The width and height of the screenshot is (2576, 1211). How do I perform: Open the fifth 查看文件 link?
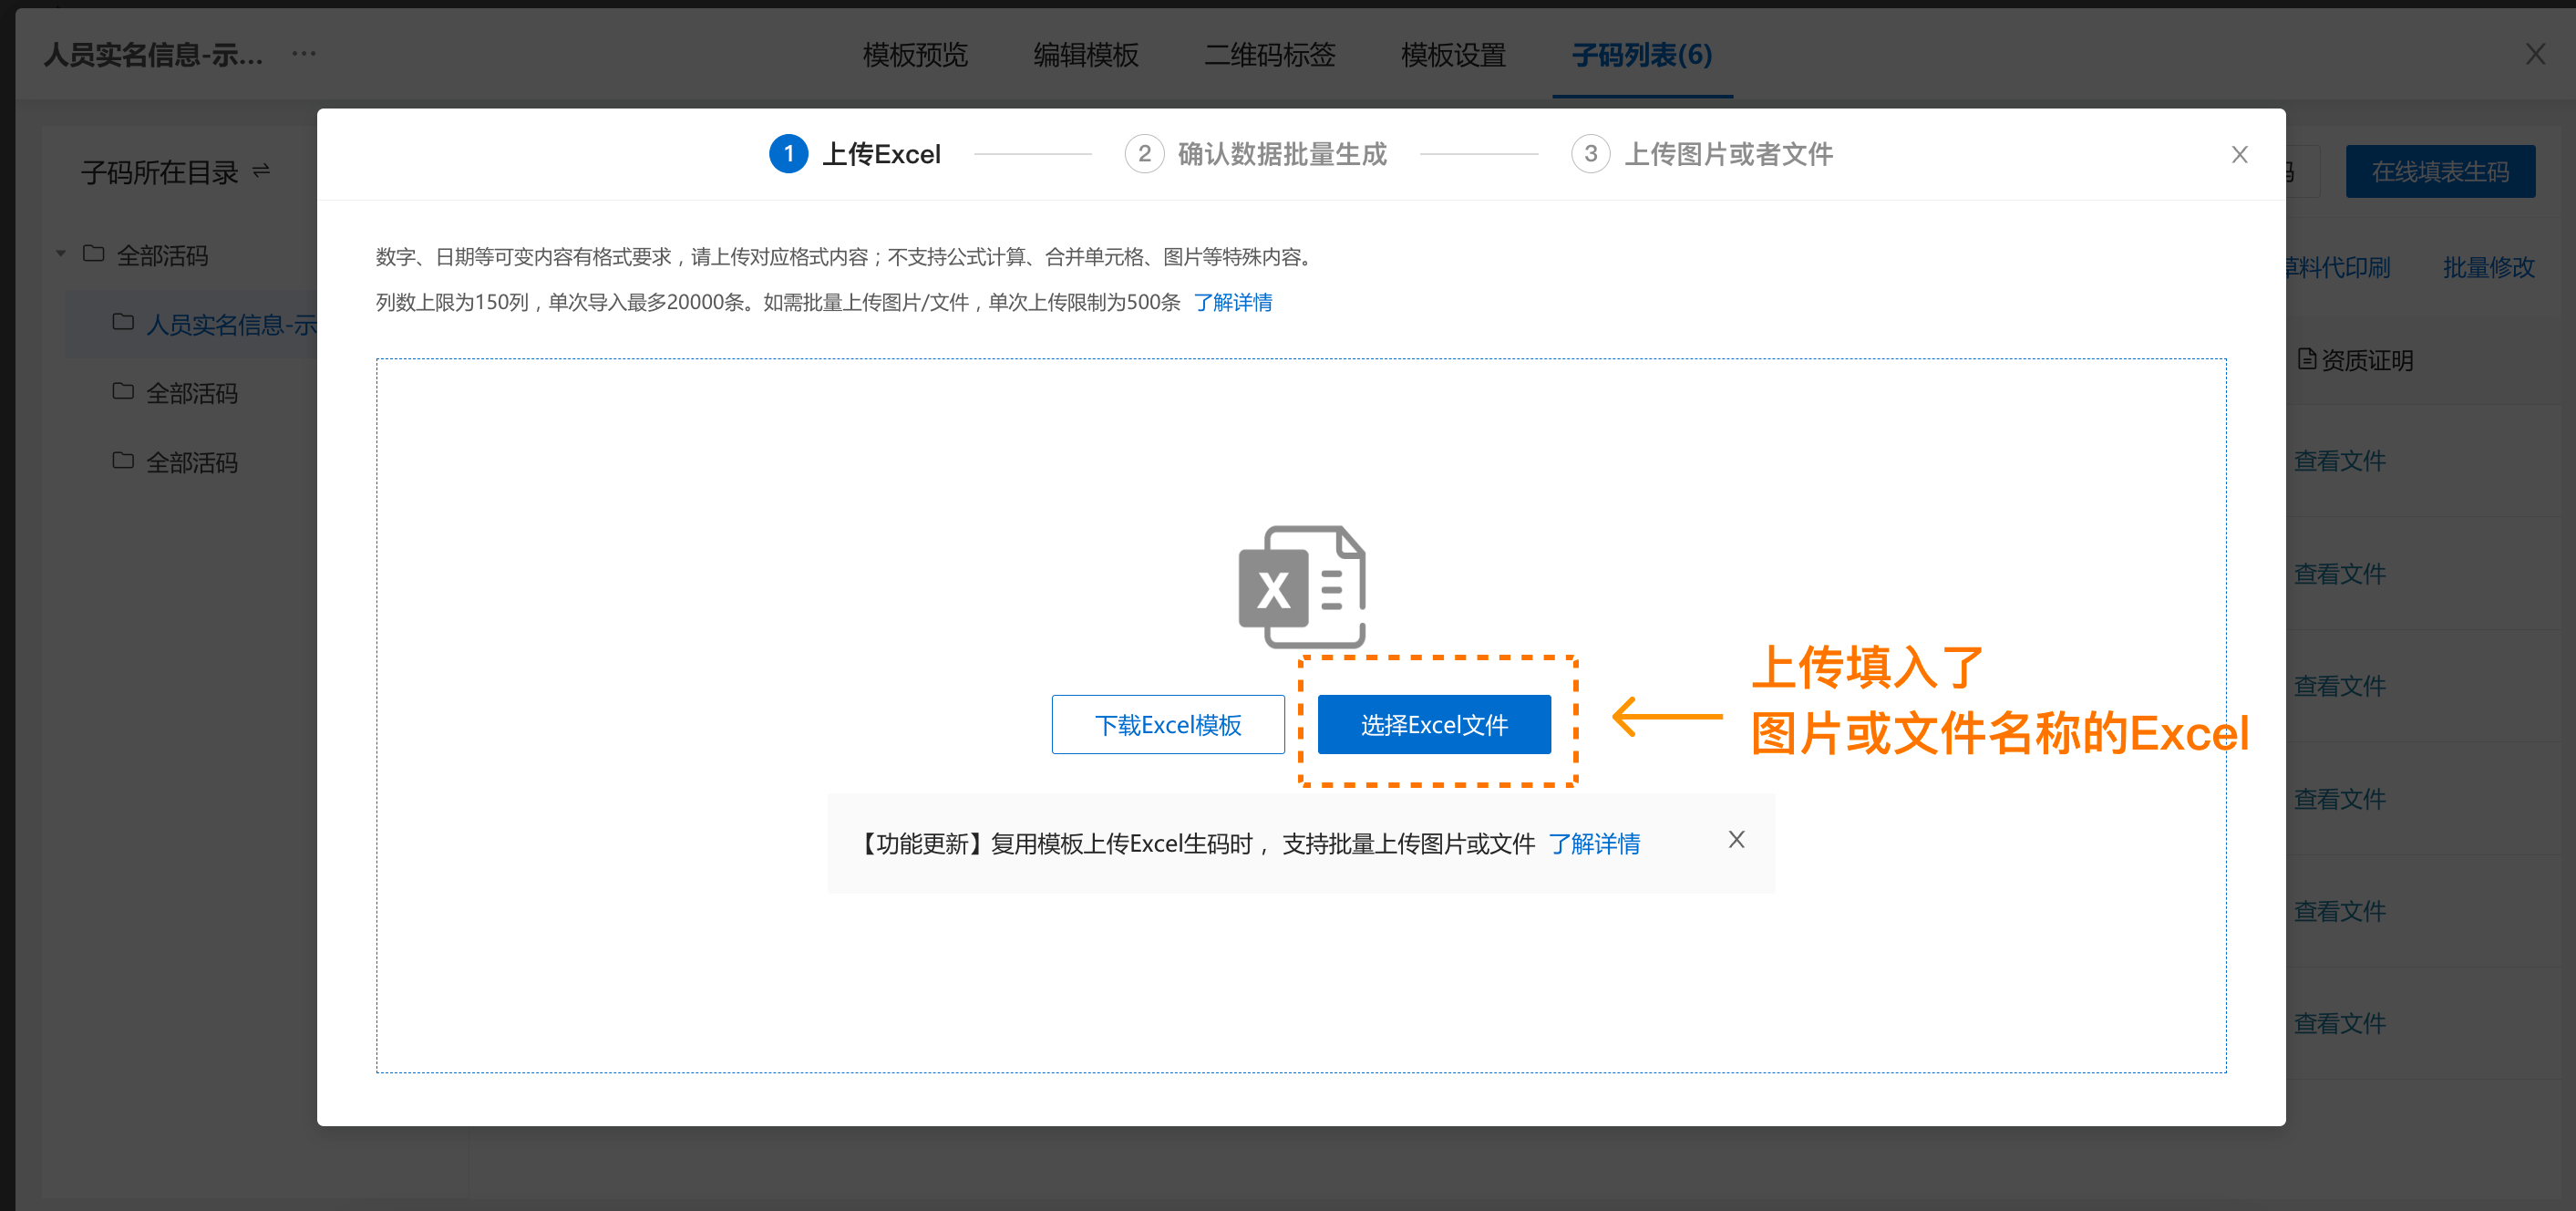pos(2339,911)
